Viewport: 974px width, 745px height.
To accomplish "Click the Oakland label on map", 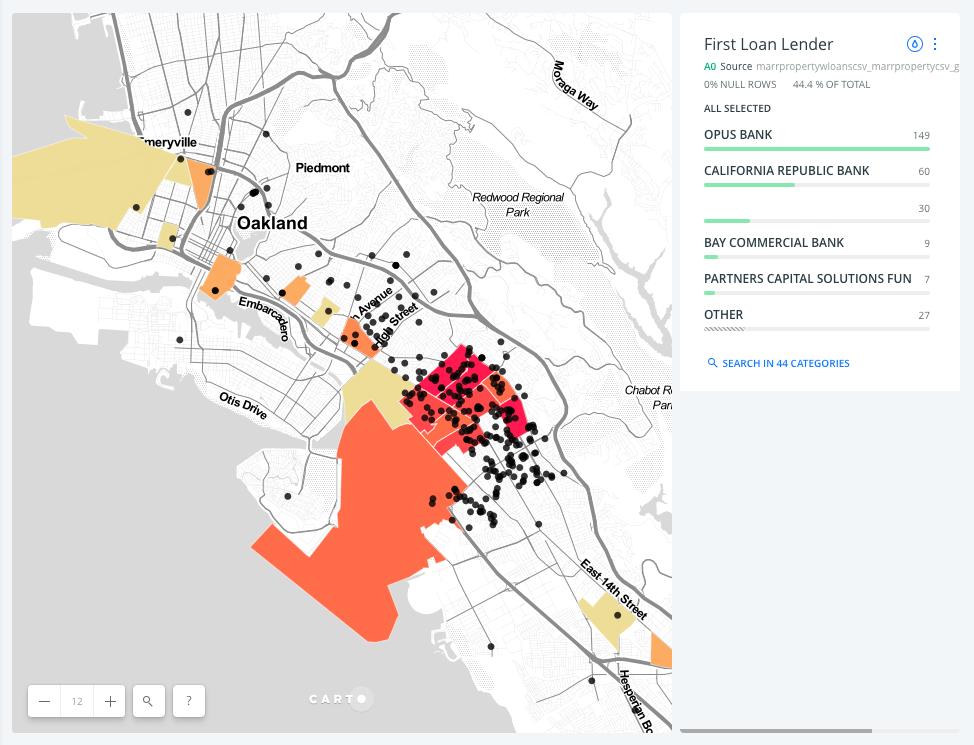I will [273, 223].
